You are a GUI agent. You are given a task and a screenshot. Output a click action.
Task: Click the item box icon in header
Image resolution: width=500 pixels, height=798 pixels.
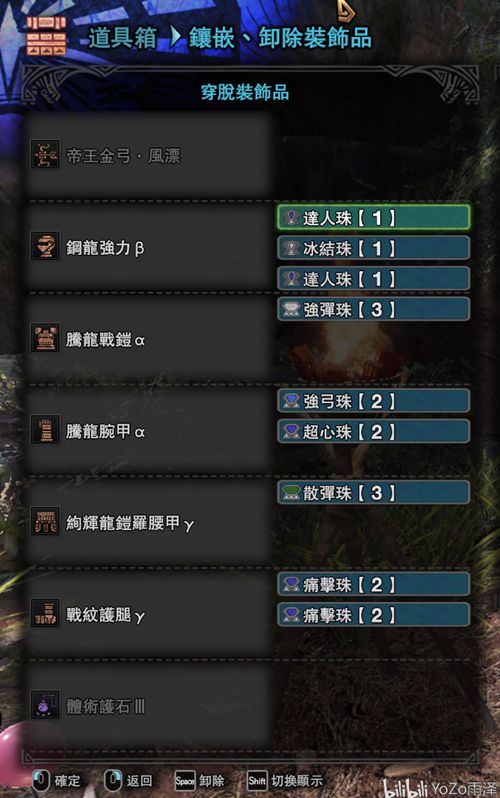coord(46,36)
